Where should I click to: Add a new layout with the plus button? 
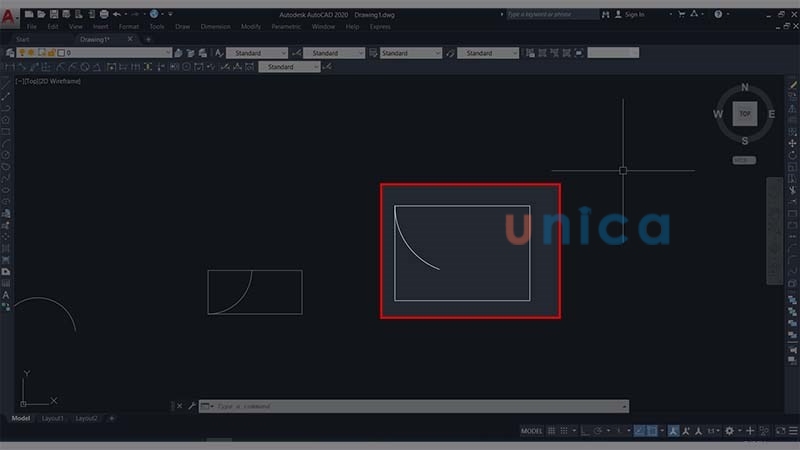tap(112, 418)
